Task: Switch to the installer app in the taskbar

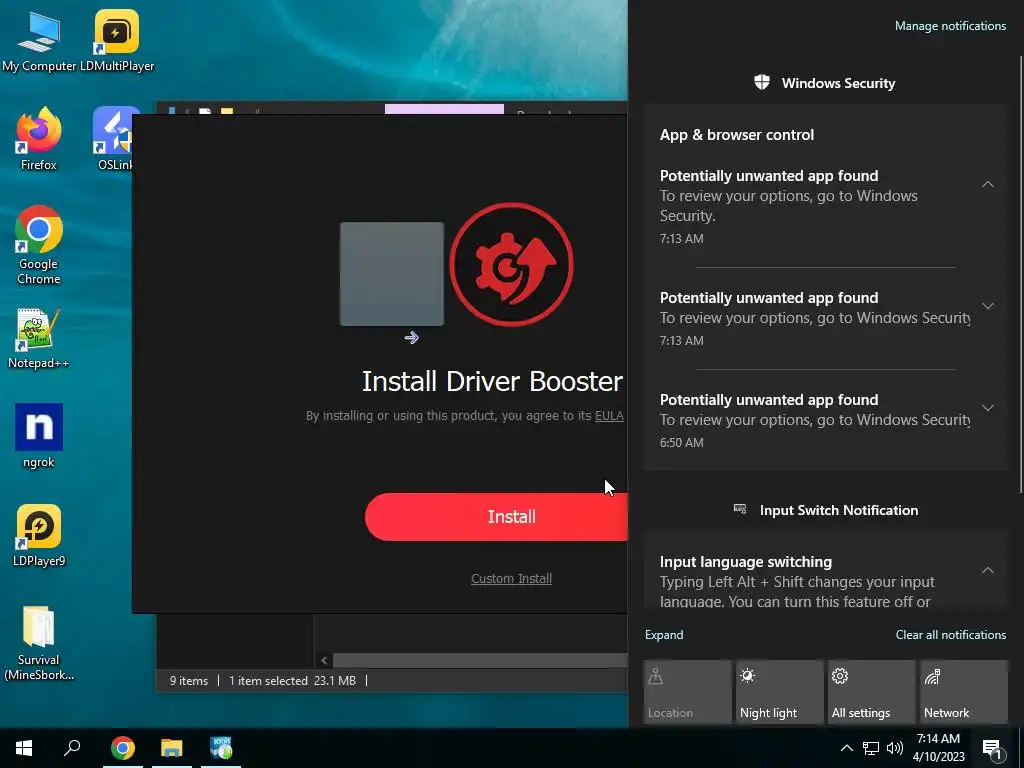Action: 221,748
